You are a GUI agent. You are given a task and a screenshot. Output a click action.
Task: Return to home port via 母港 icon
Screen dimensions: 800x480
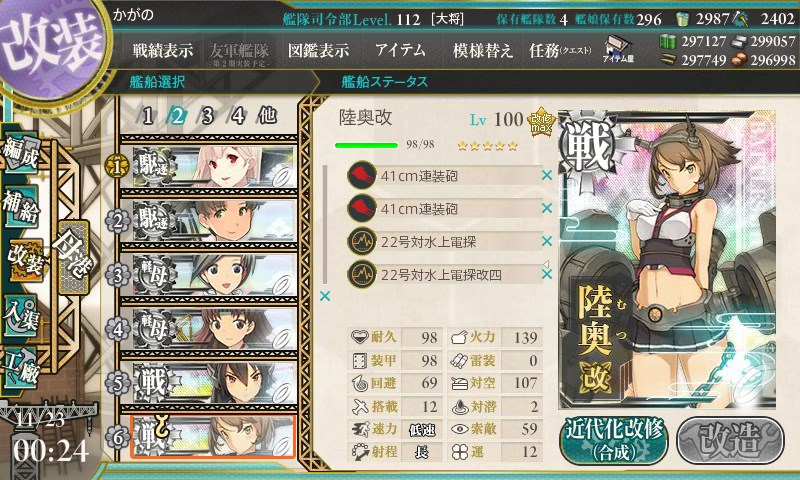pyautogui.click(x=73, y=258)
